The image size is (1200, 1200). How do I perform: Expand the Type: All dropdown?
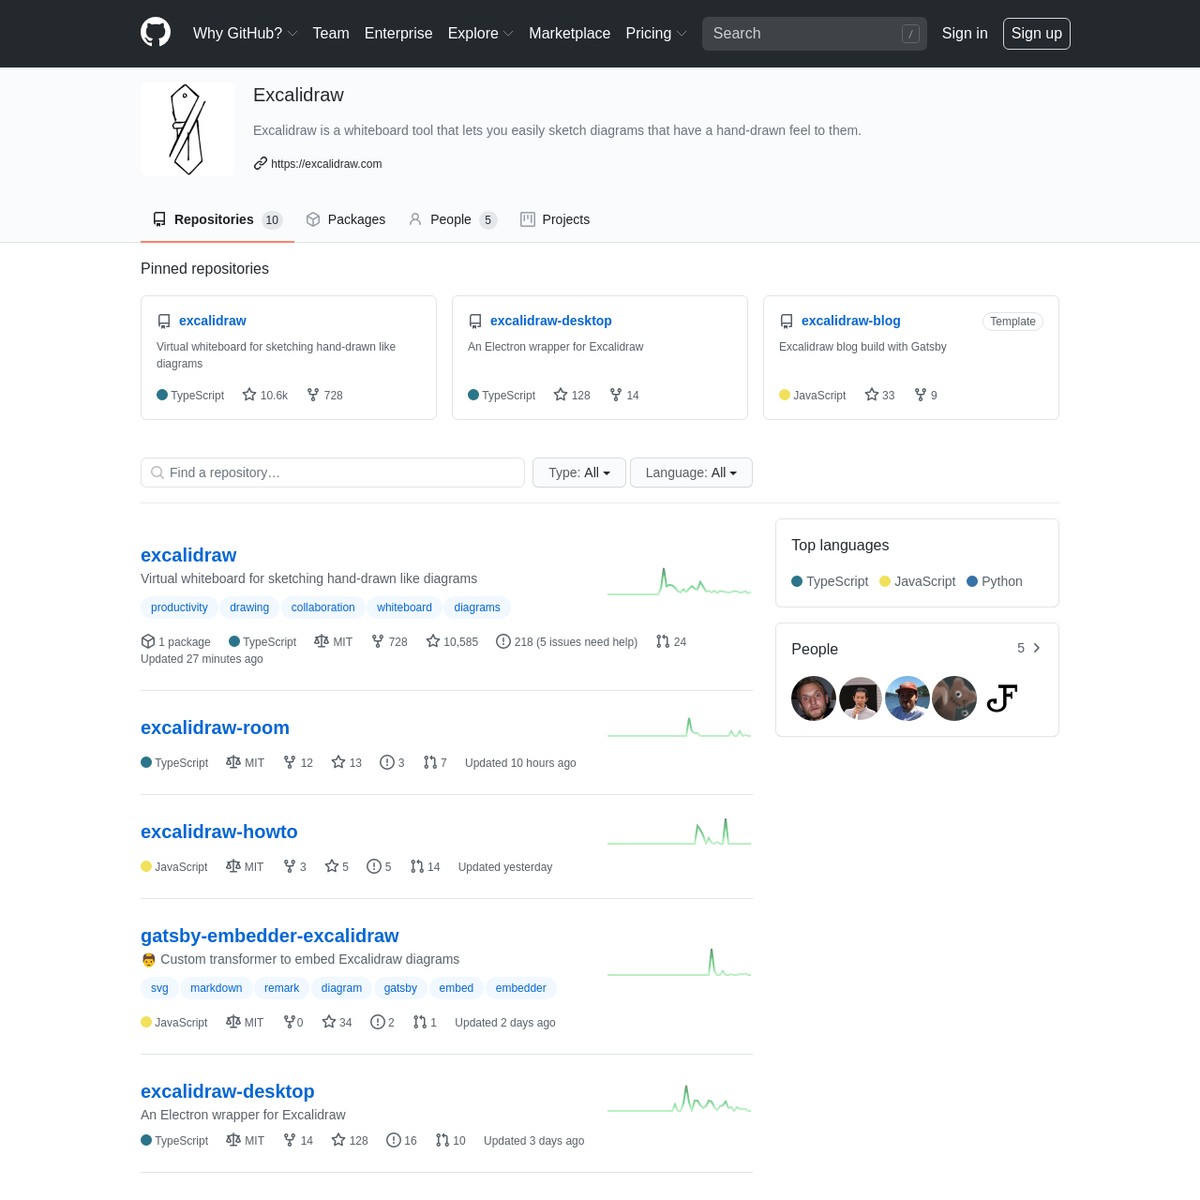click(x=579, y=473)
